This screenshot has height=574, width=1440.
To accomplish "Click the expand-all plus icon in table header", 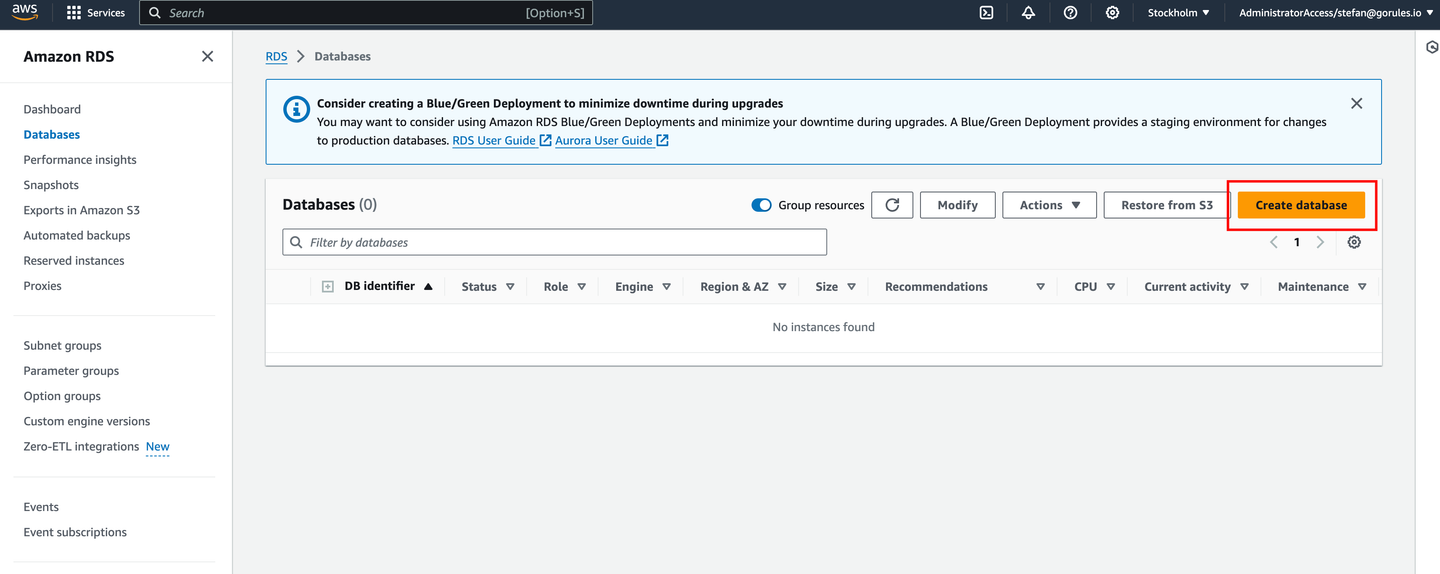I will tap(327, 287).
